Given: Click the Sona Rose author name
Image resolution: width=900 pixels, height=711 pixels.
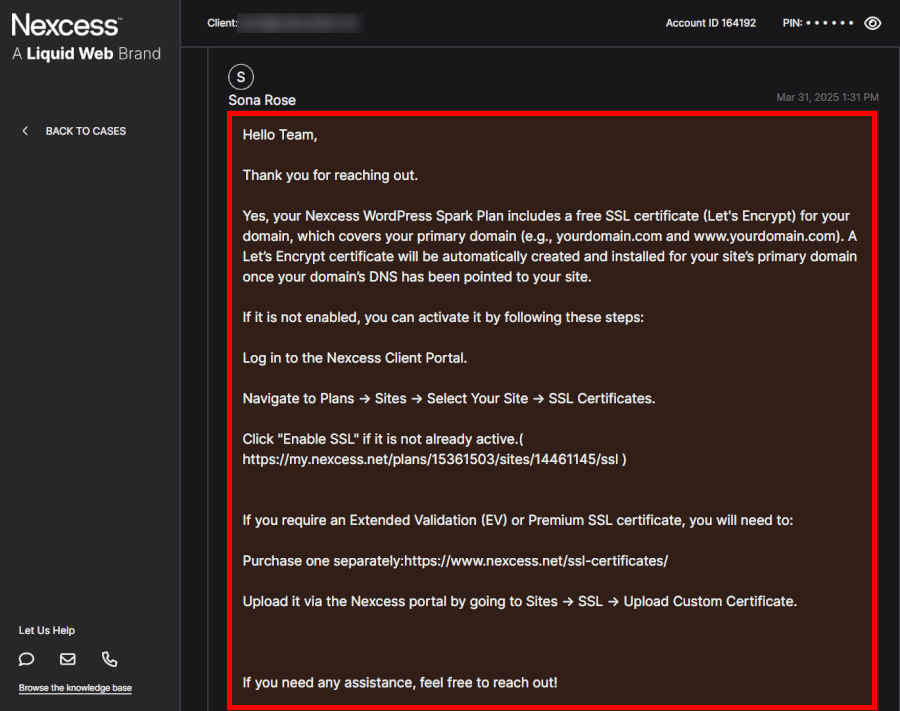Looking at the screenshot, I should point(262,100).
